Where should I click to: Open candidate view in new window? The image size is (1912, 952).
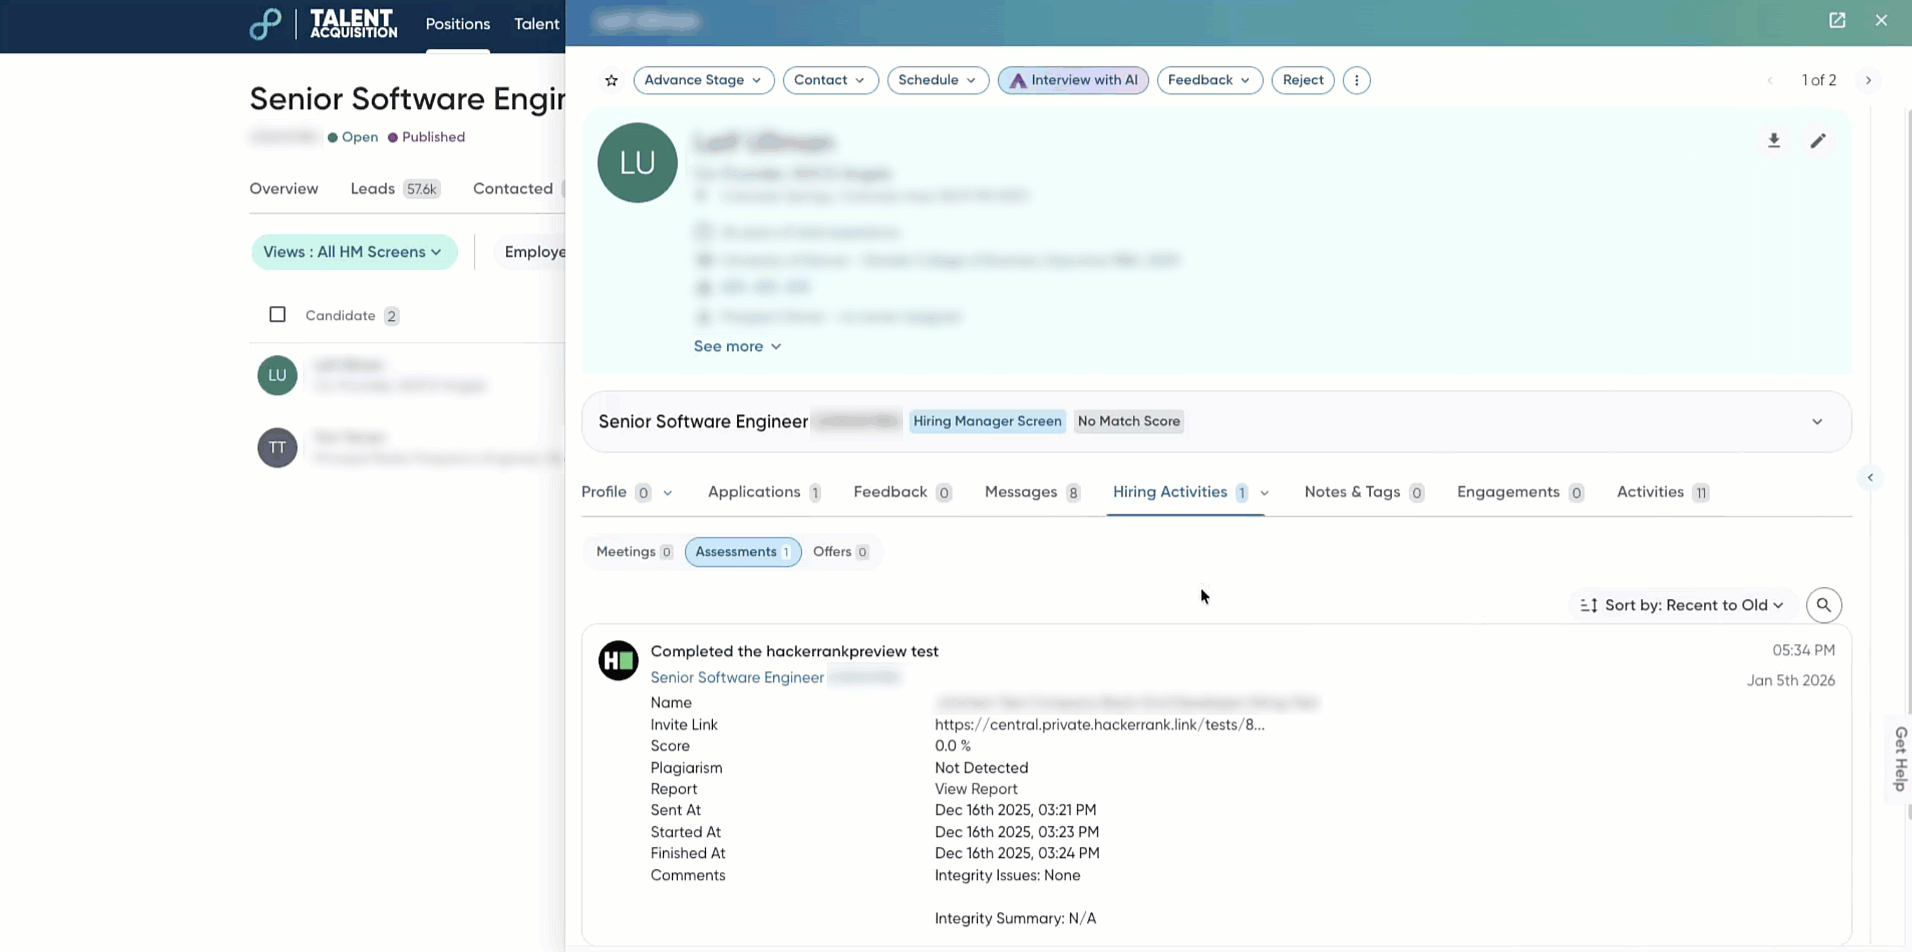pyautogui.click(x=1838, y=20)
